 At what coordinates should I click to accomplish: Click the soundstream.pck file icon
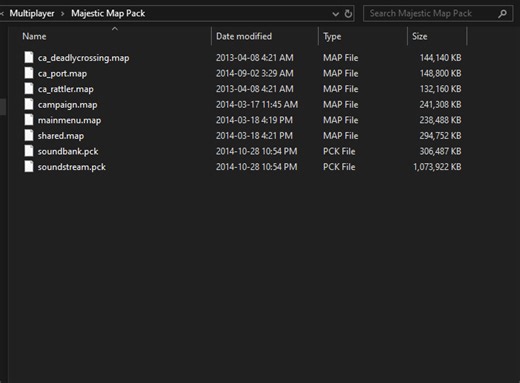[x=29, y=167]
